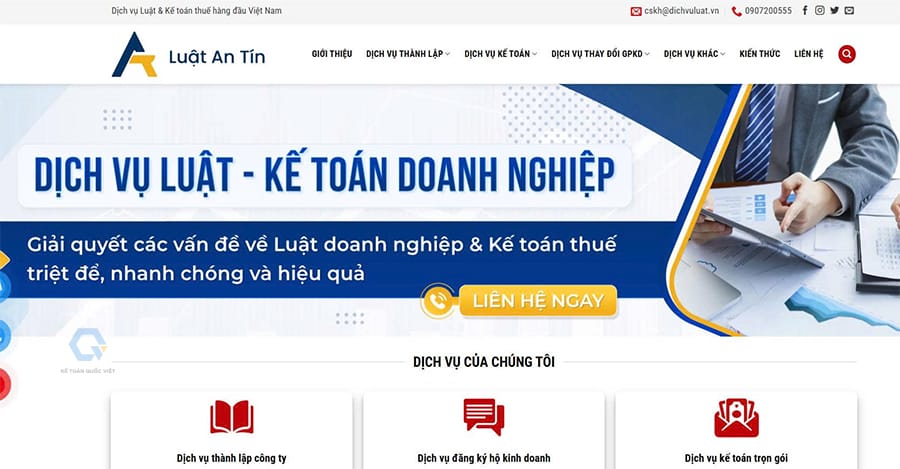Click the cskh@dichvuluat.vn email link
Screen dimensions: 900x469
pos(681,11)
